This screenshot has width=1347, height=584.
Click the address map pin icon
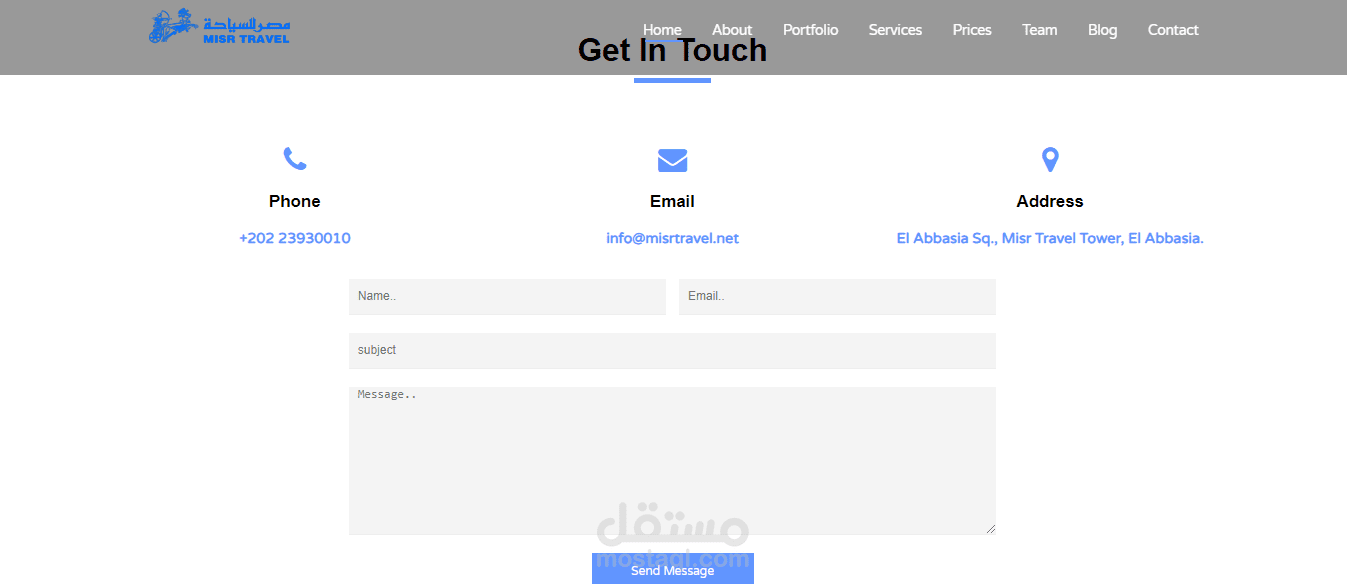pyautogui.click(x=1050, y=160)
